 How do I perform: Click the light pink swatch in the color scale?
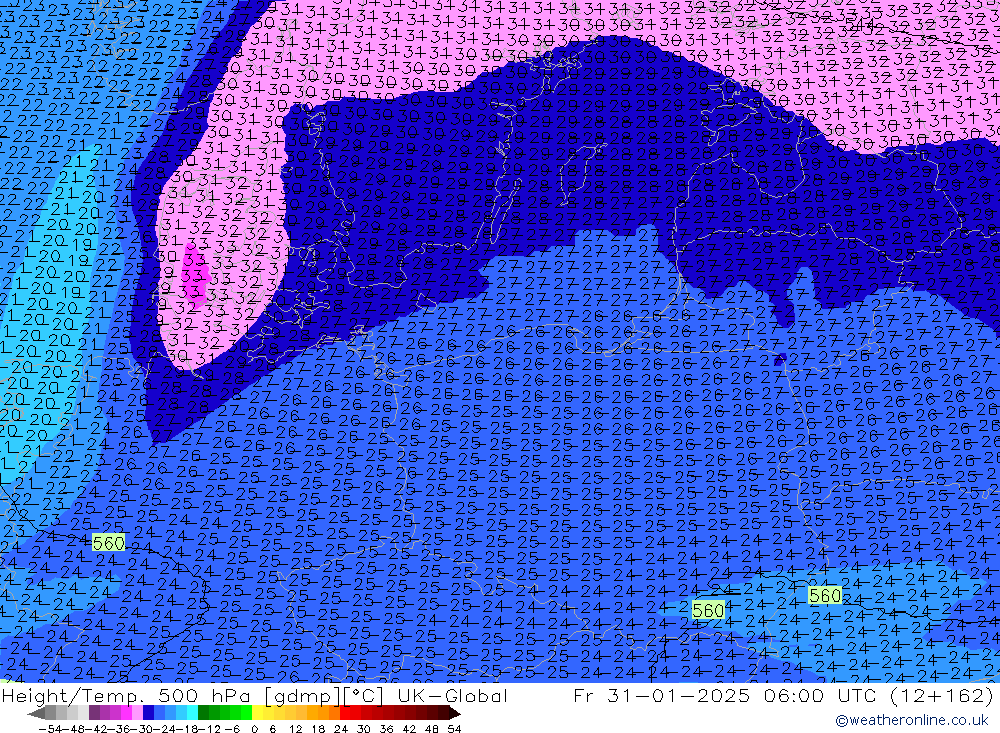[137, 713]
